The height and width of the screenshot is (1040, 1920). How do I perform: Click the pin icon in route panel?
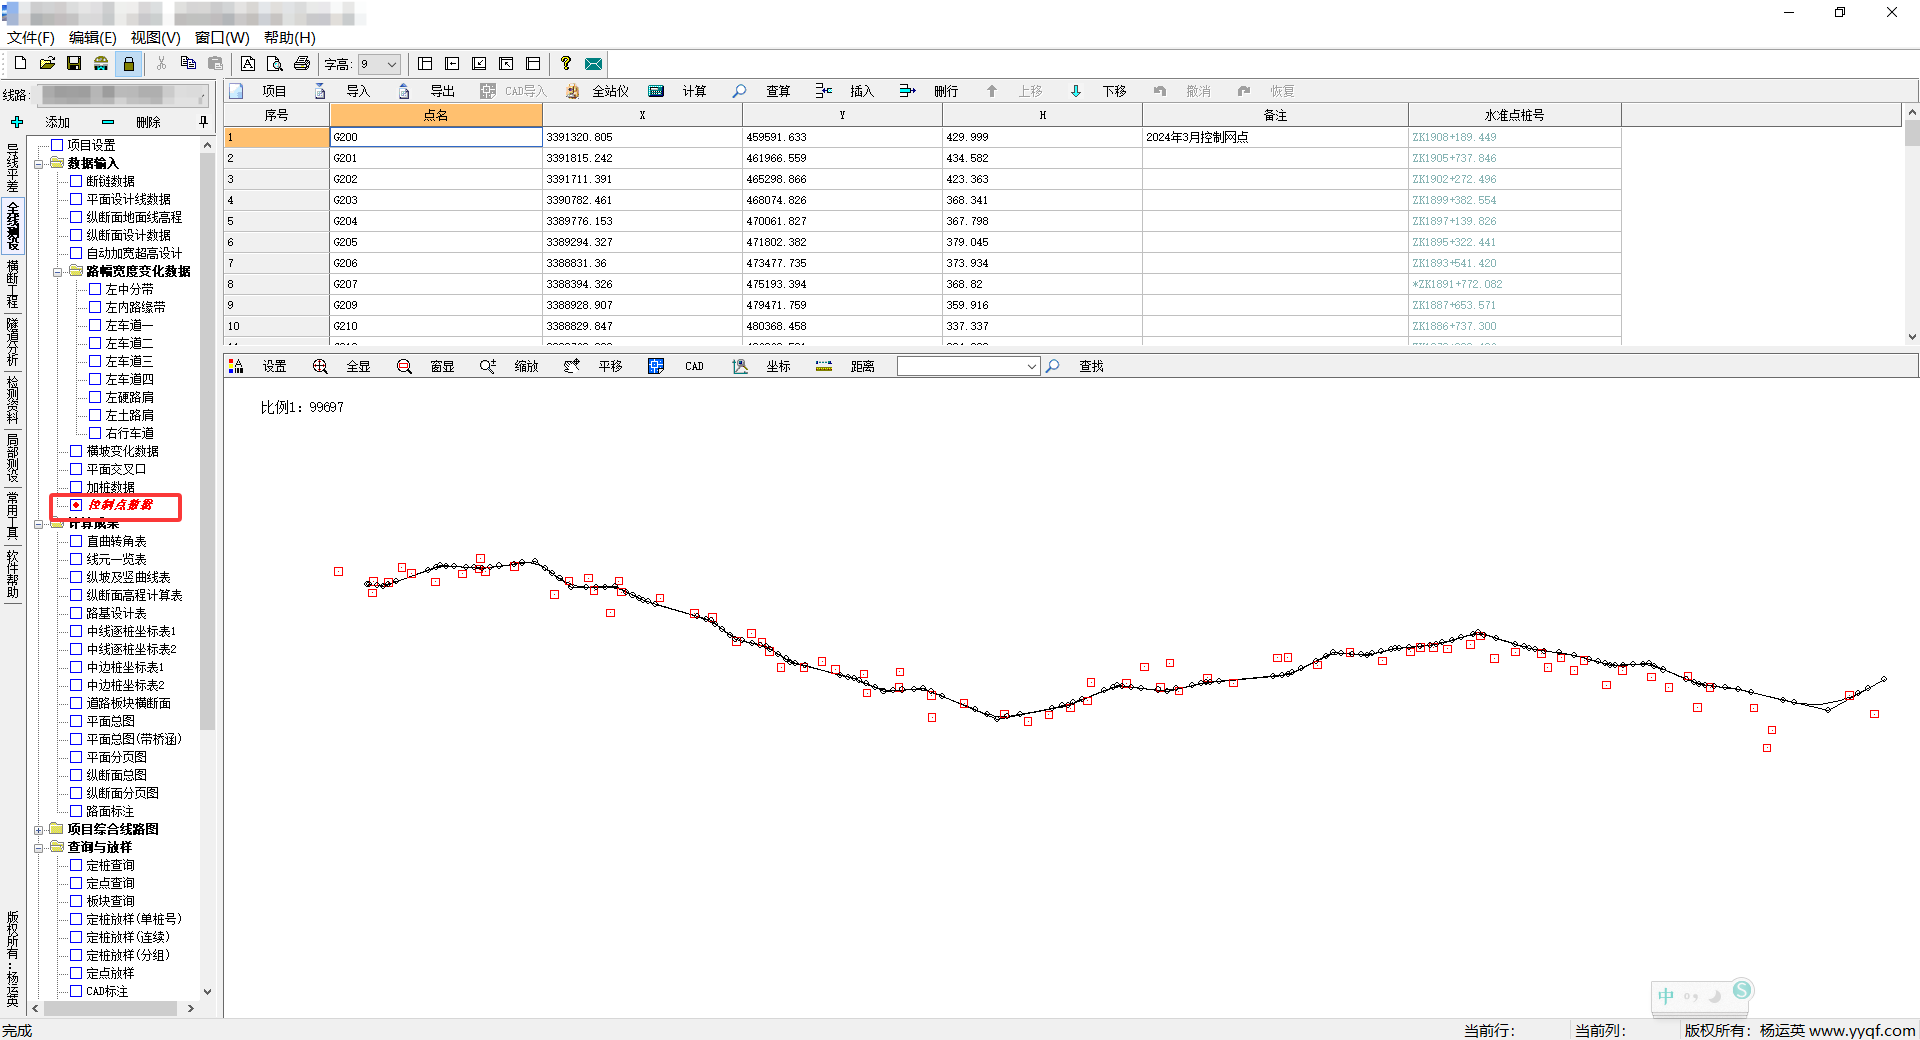tap(203, 122)
